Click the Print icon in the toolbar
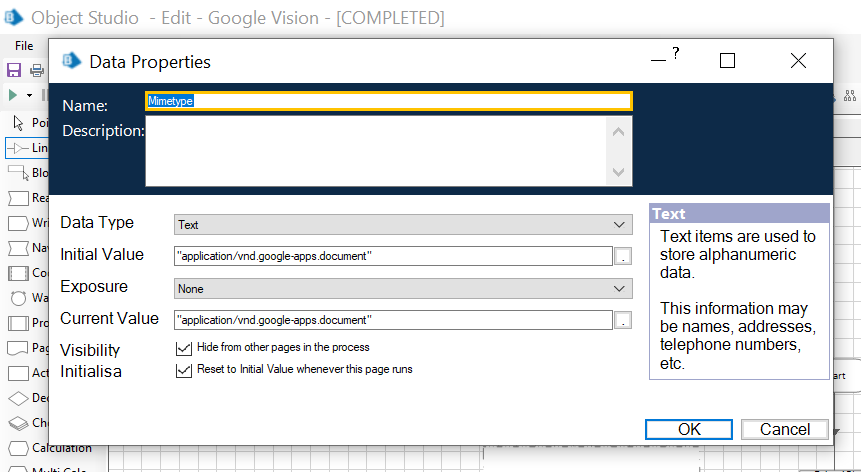Viewport: 861px width, 472px height. (37, 70)
